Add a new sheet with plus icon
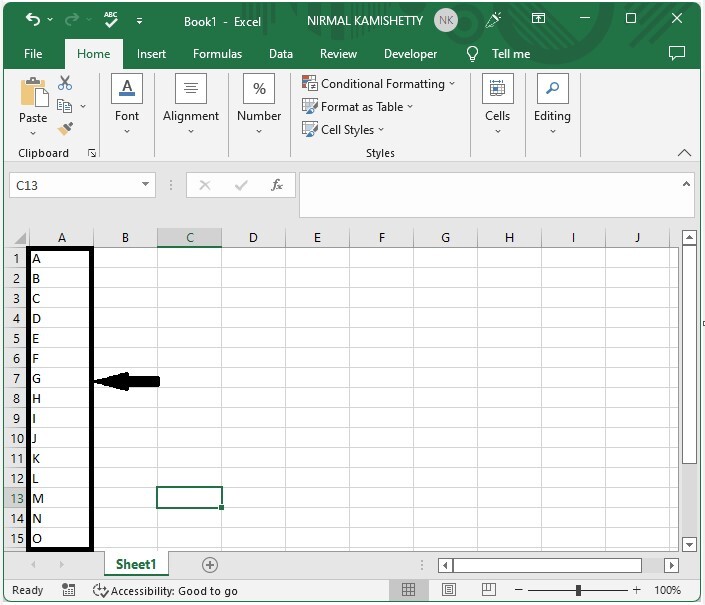Screen dimensions: 705x605 pyautogui.click(x=210, y=565)
